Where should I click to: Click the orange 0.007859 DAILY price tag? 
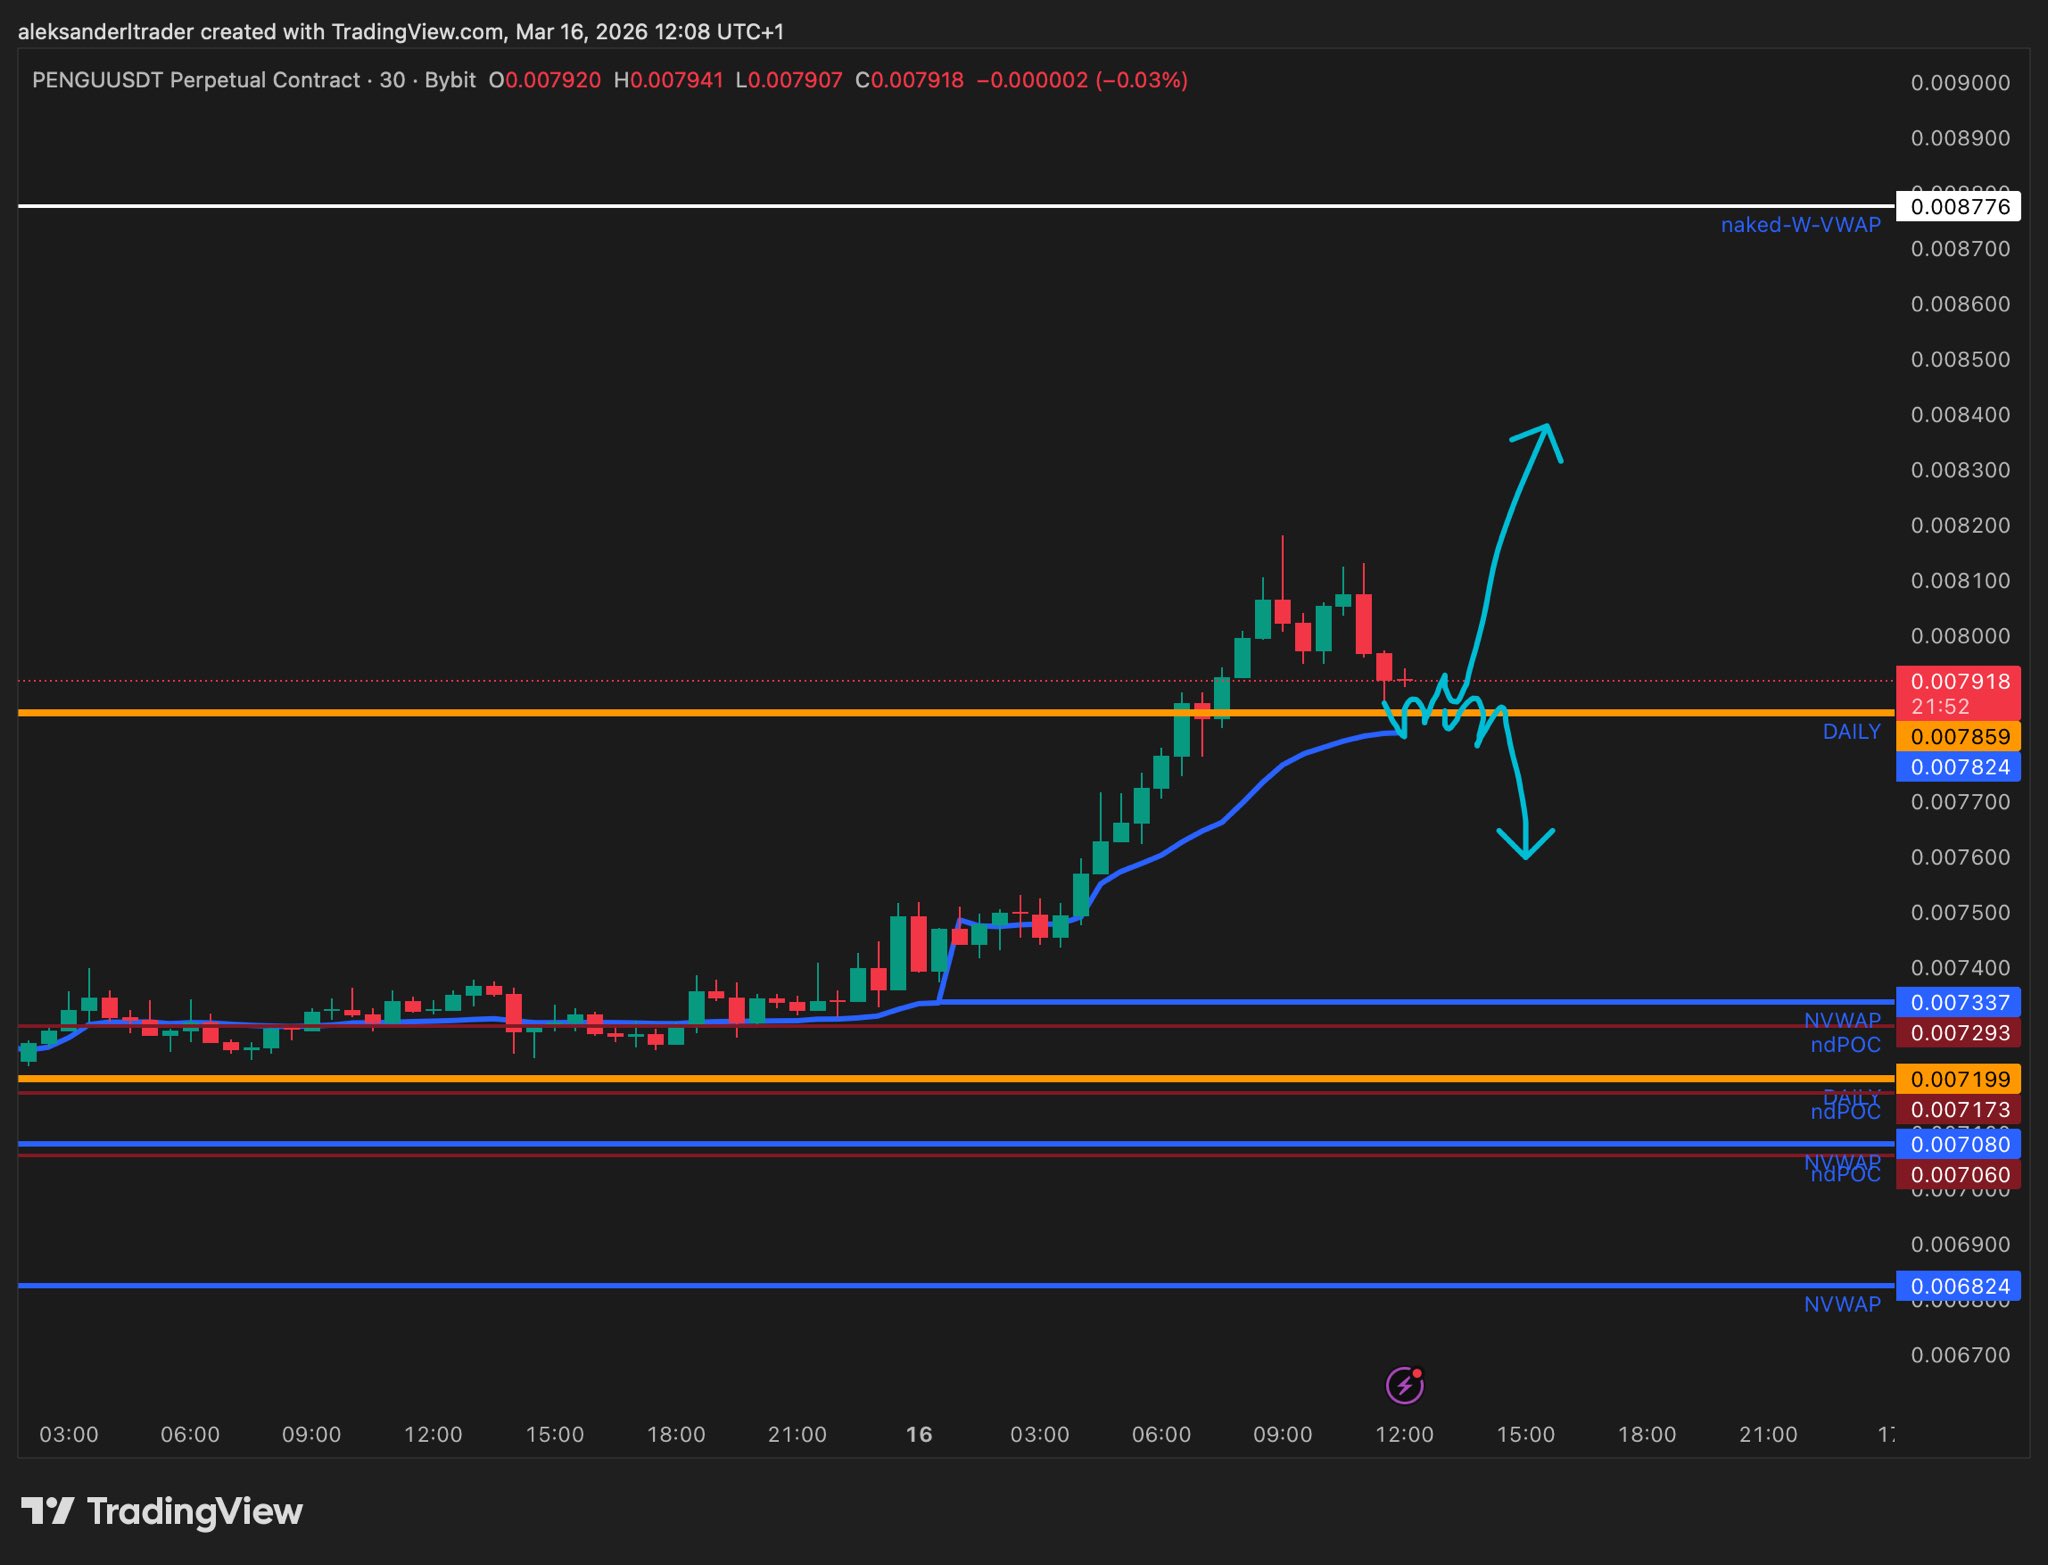pyautogui.click(x=1958, y=737)
